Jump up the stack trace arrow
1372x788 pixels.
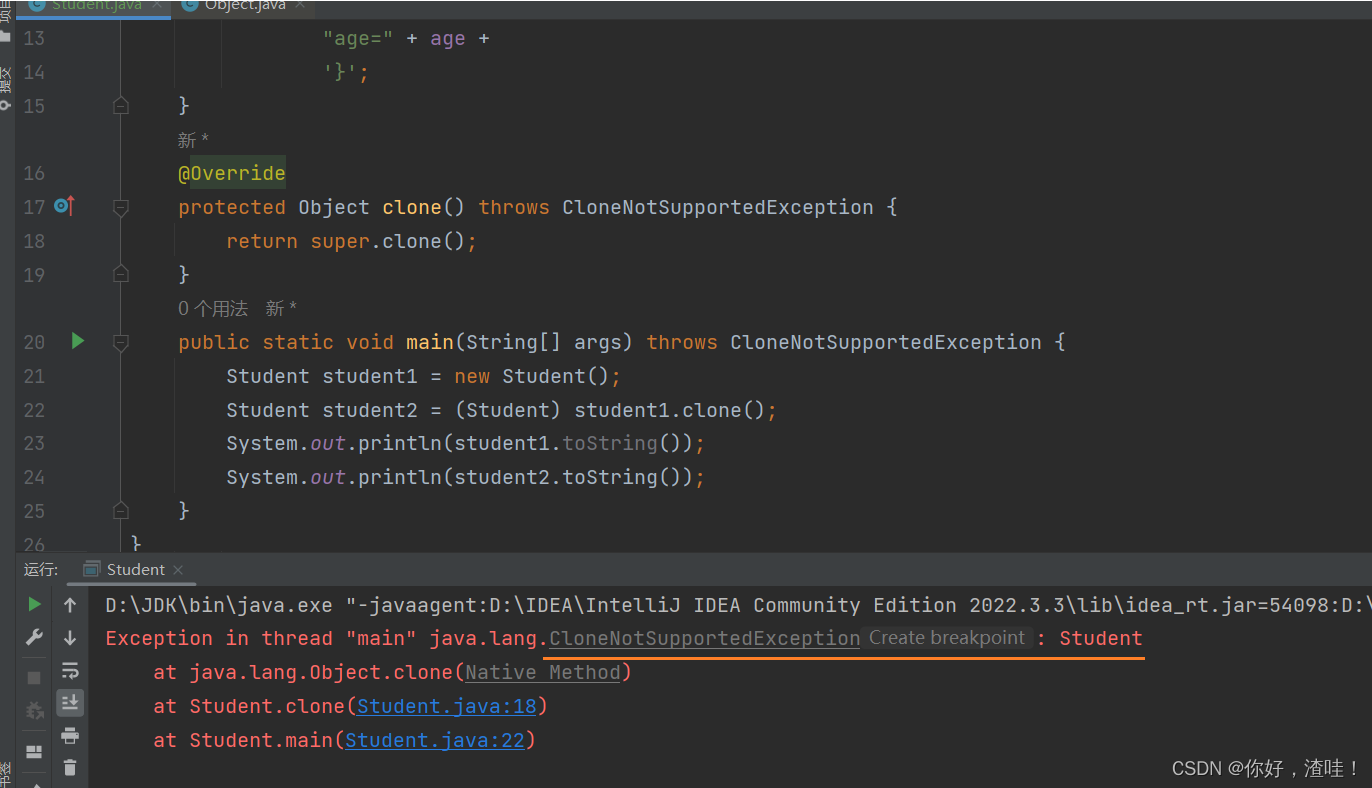click(x=70, y=604)
